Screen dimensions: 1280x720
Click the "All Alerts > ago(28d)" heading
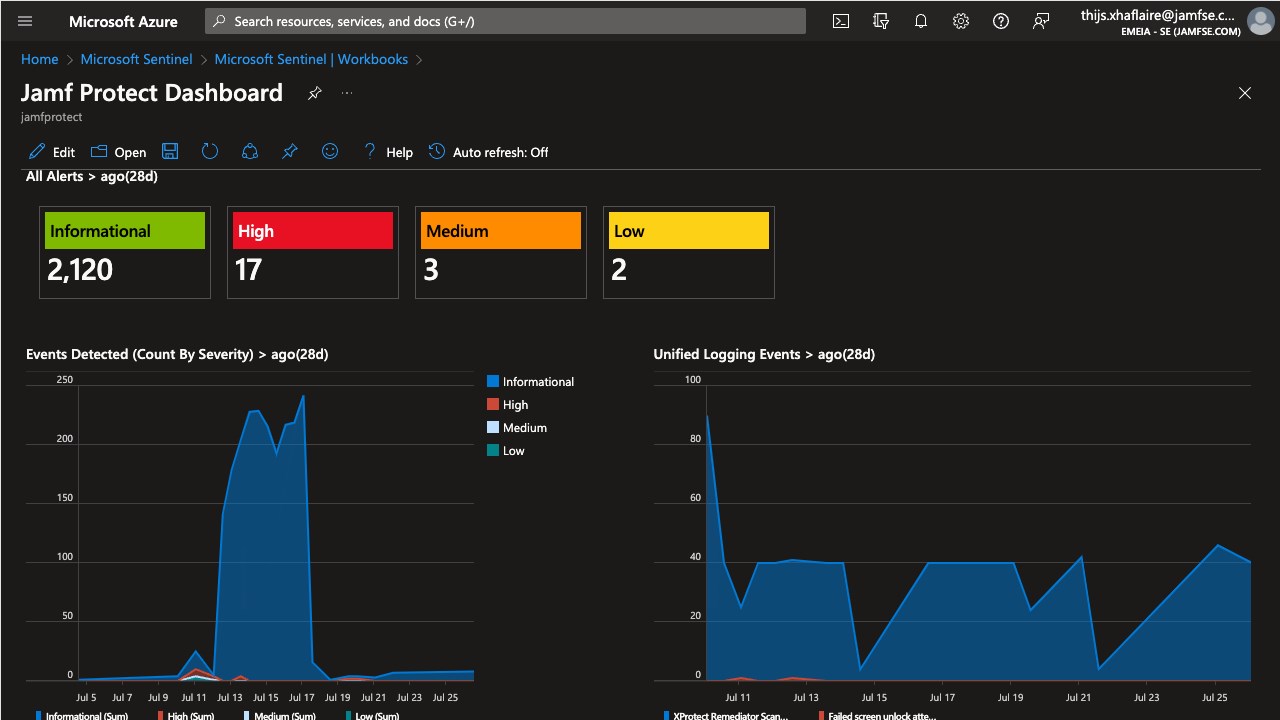pyautogui.click(x=92, y=177)
